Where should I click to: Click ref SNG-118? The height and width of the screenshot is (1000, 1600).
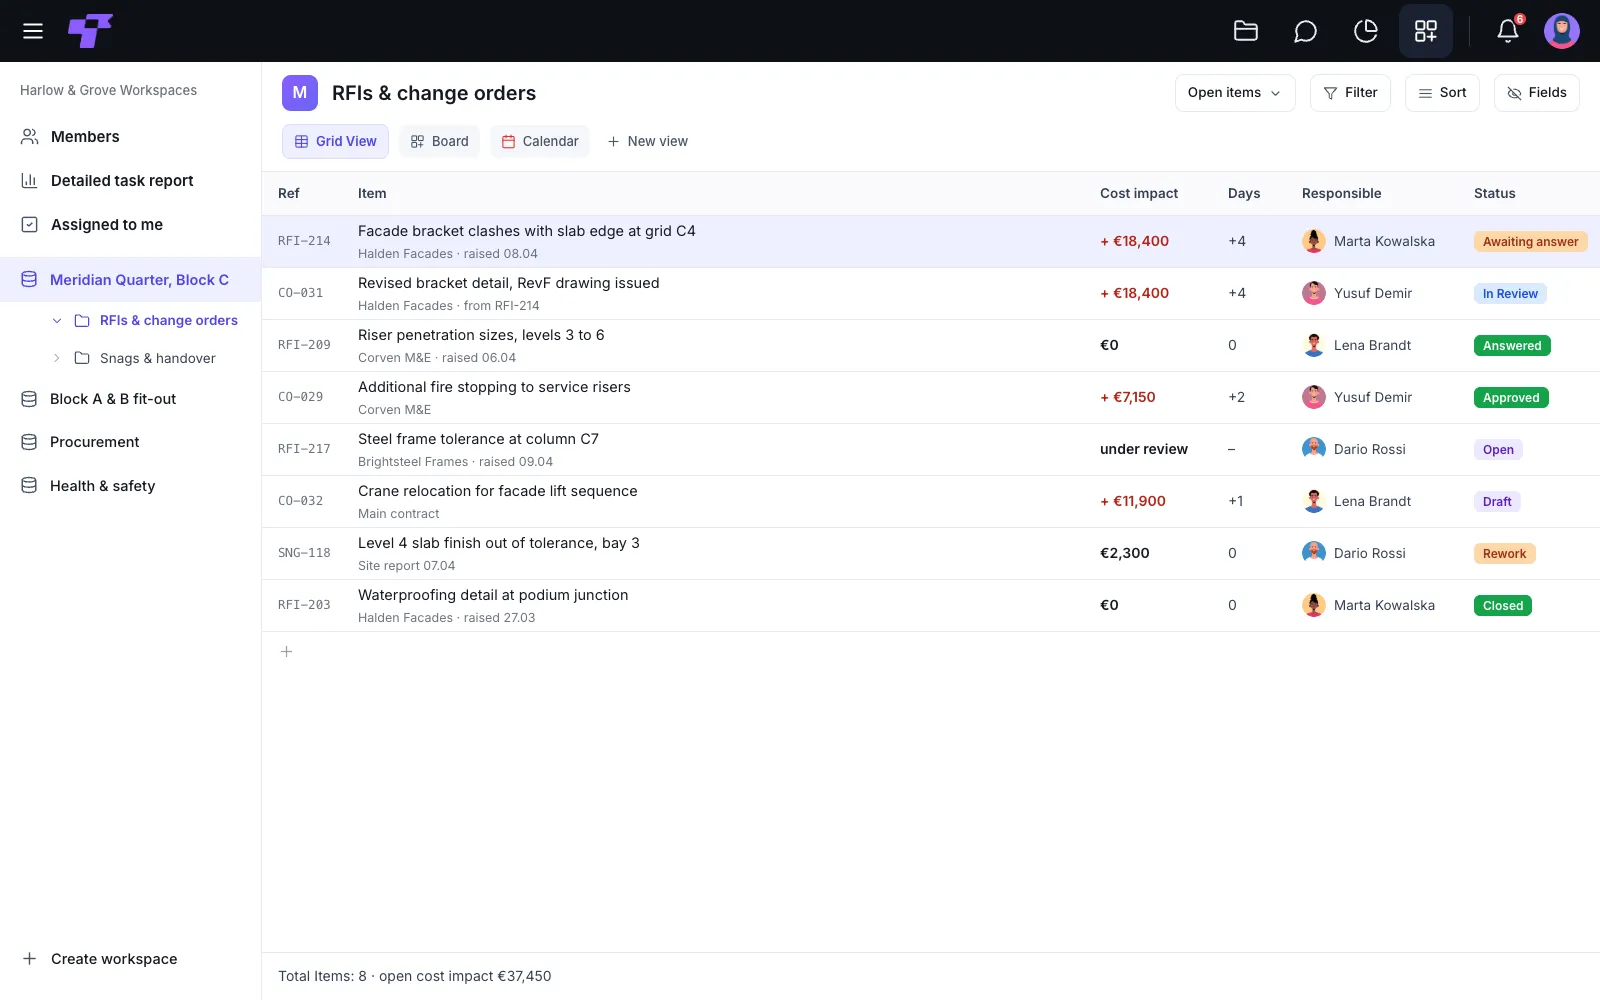304,553
